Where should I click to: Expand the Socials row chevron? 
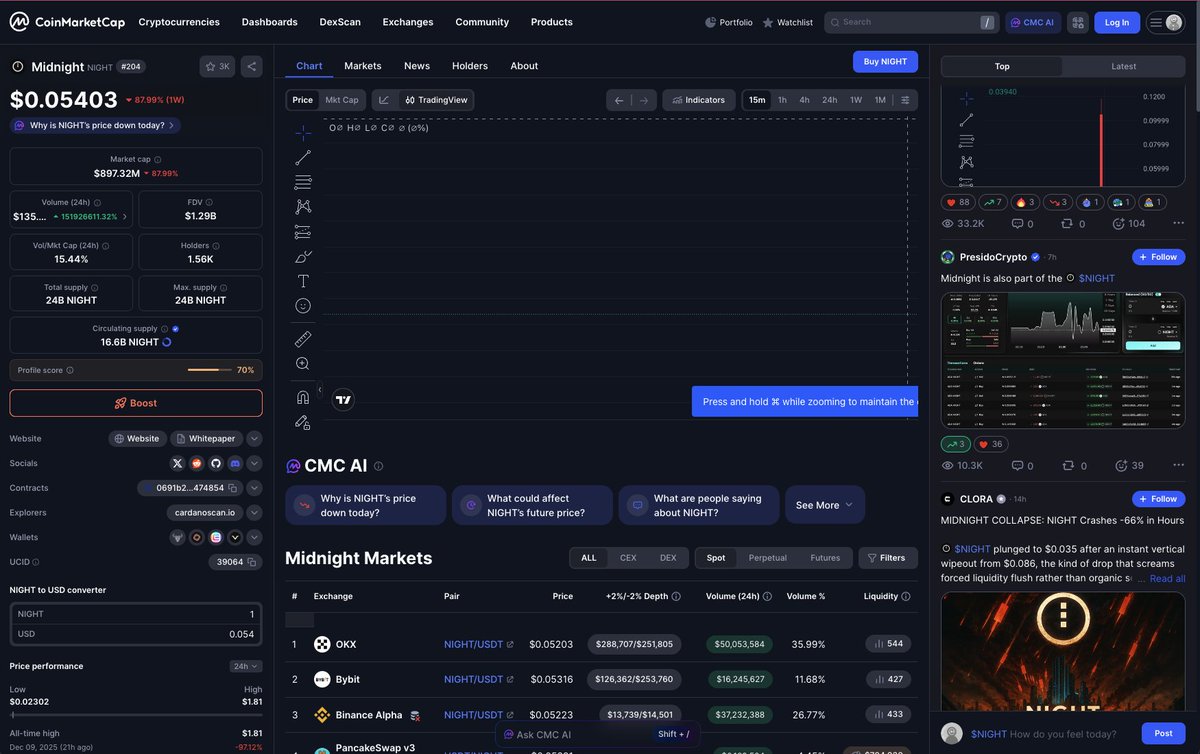pos(254,463)
